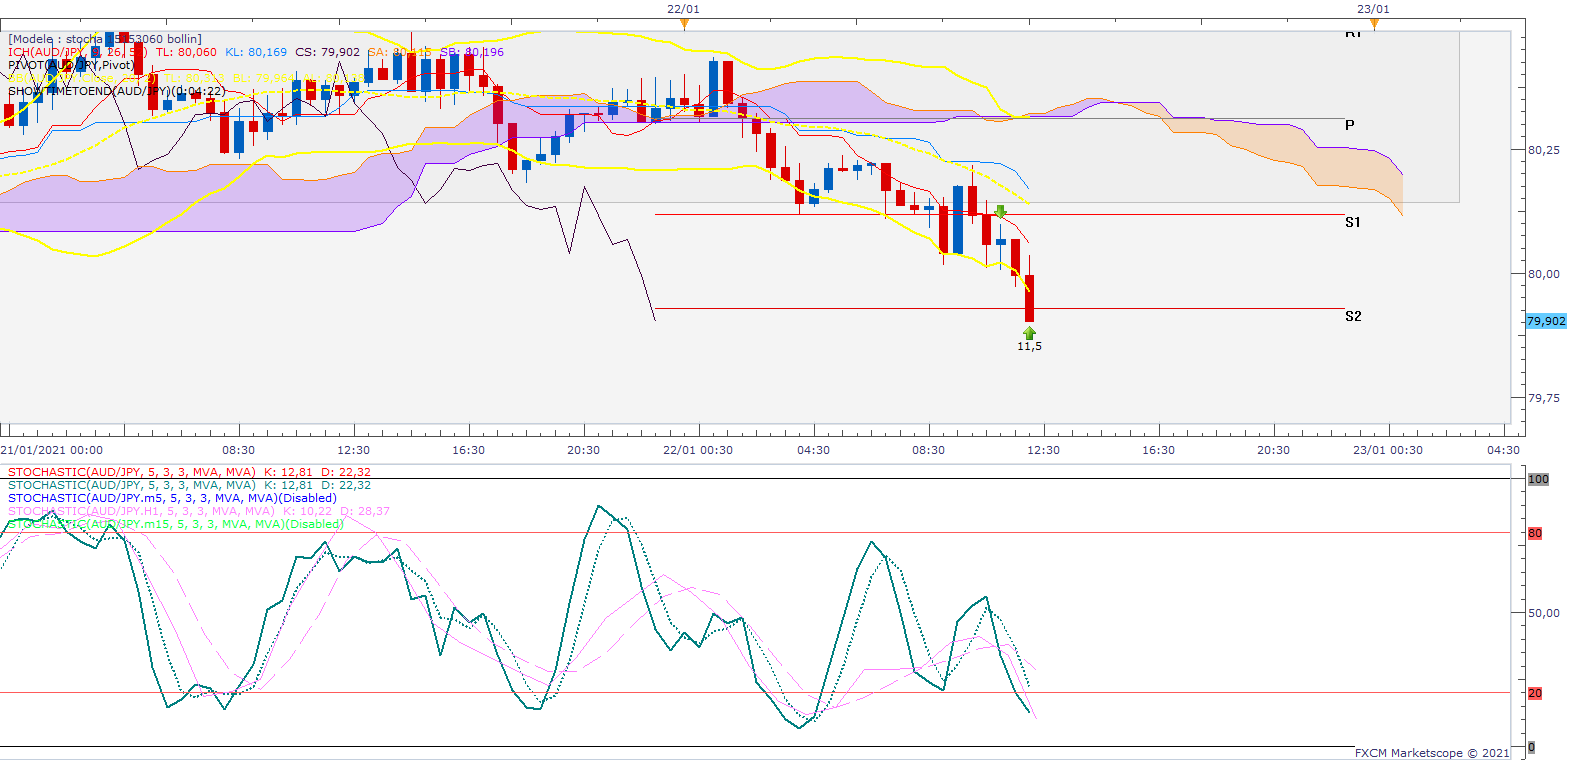Image resolution: width=1583 pixels, height=760 pixels.
Task: Click the current price tag 79,902 on the price axis
Action: pyautogui.click(x=1546, y=321)
